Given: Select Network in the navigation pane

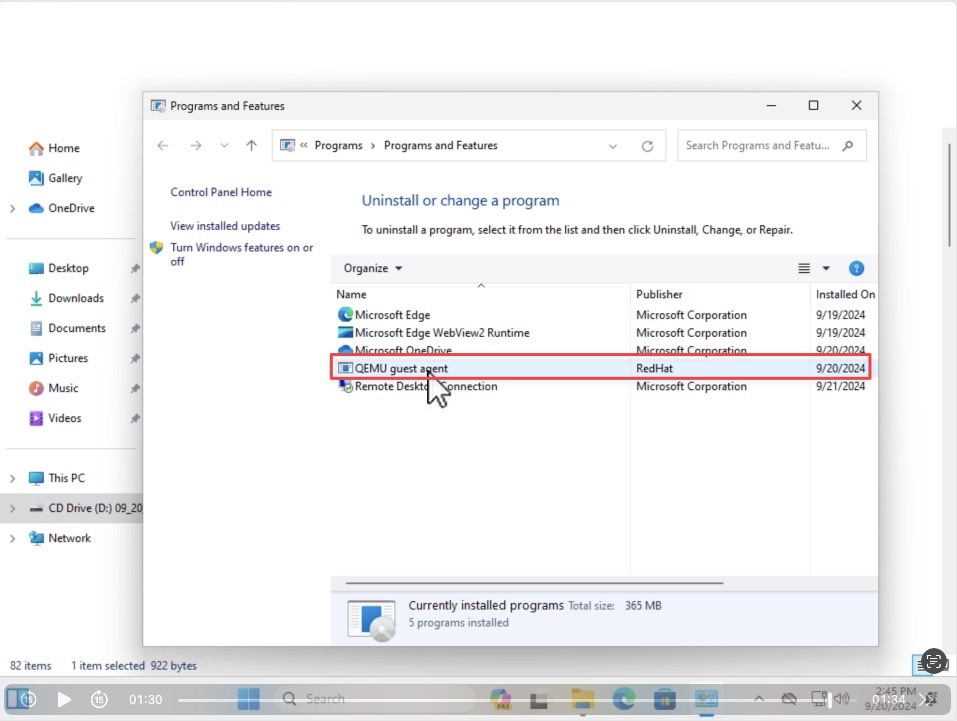Looking at the screenshot, I should [x=60, y=538].
